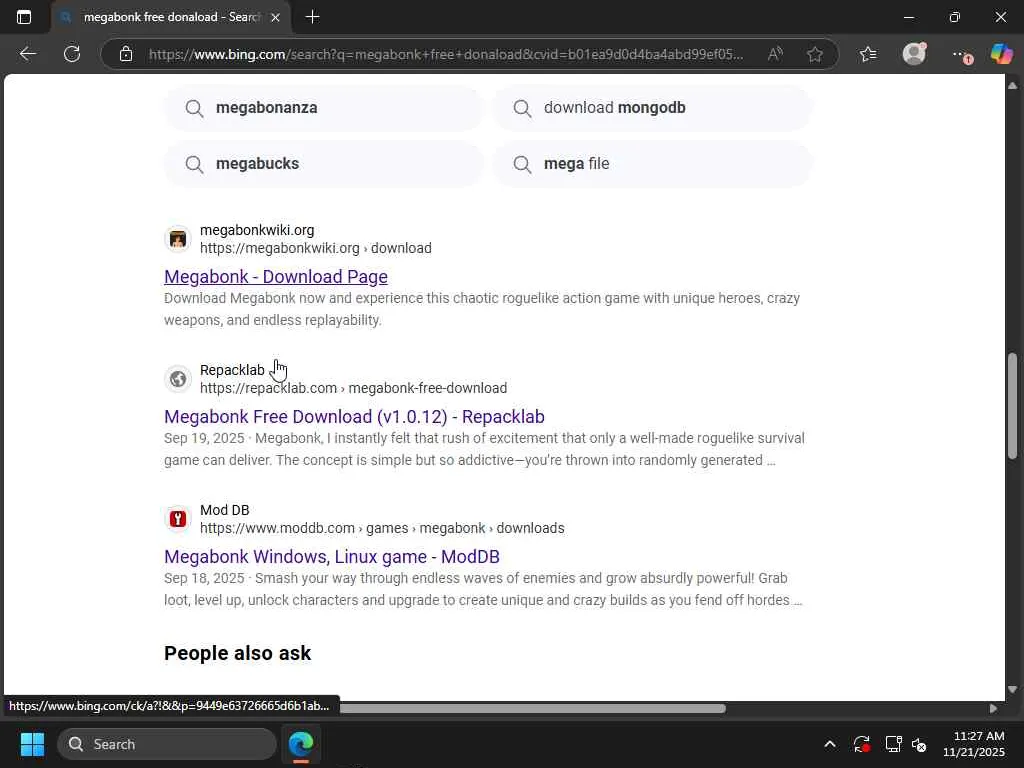This screenshot has height=768, width=1024.
Task: Open browser profile avatar
Action: pos(914,54)
